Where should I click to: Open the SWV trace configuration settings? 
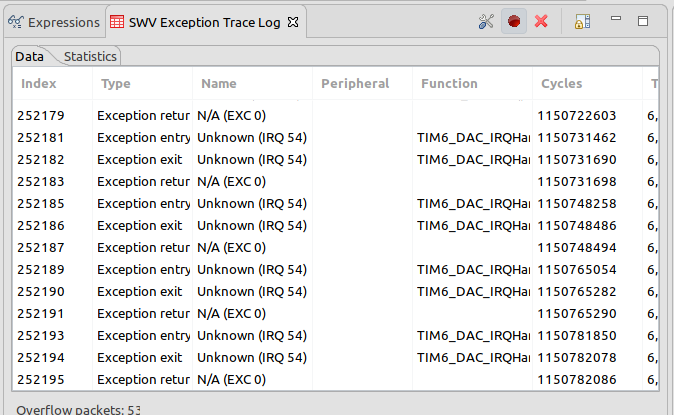point(487,21)
